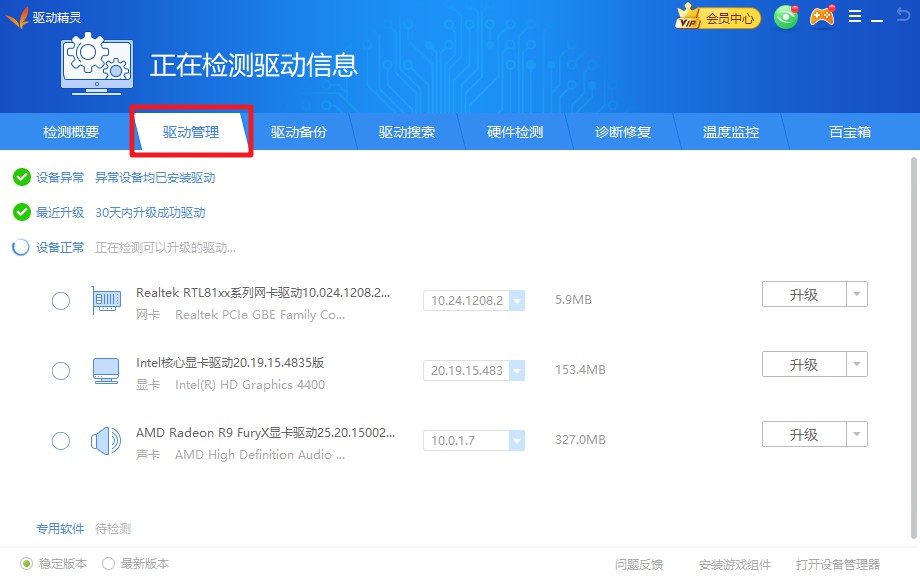
Task: Open the VIP 会员中心 badge
Action: [718, 18]
